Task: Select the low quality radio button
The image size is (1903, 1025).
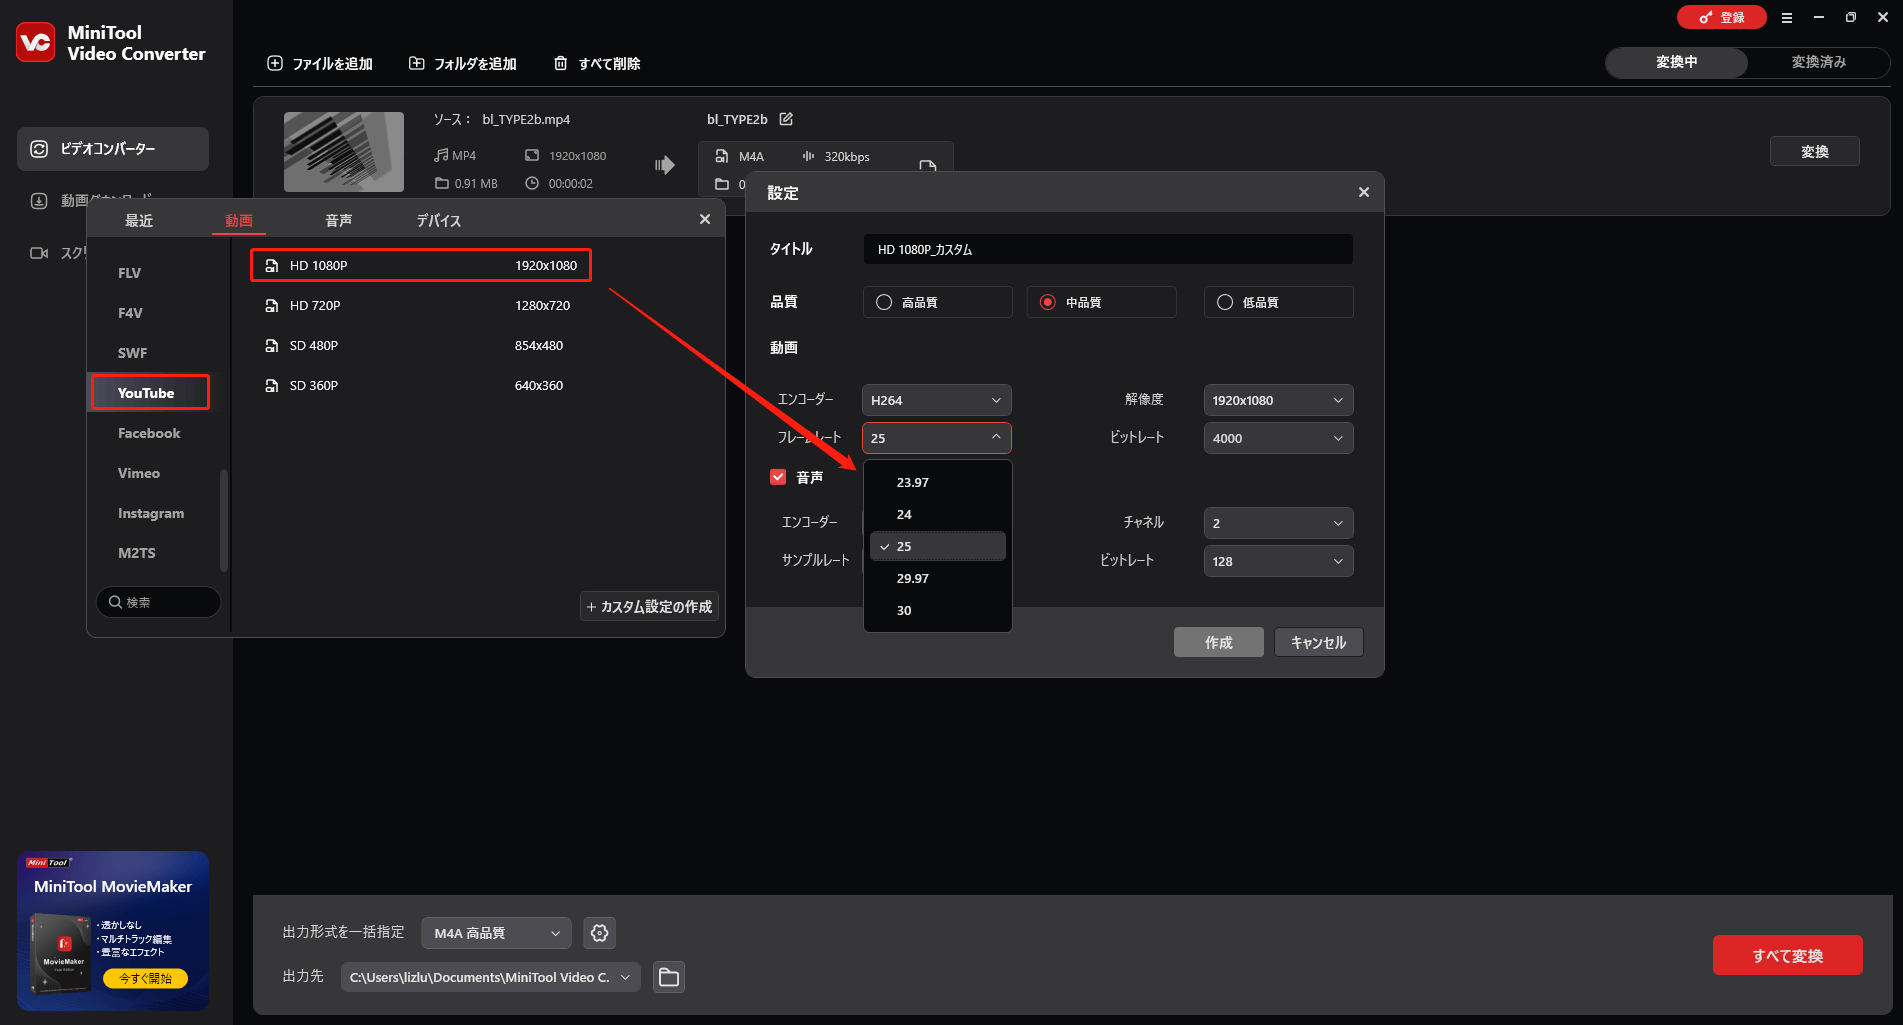Action: [x=1225, y=302]
